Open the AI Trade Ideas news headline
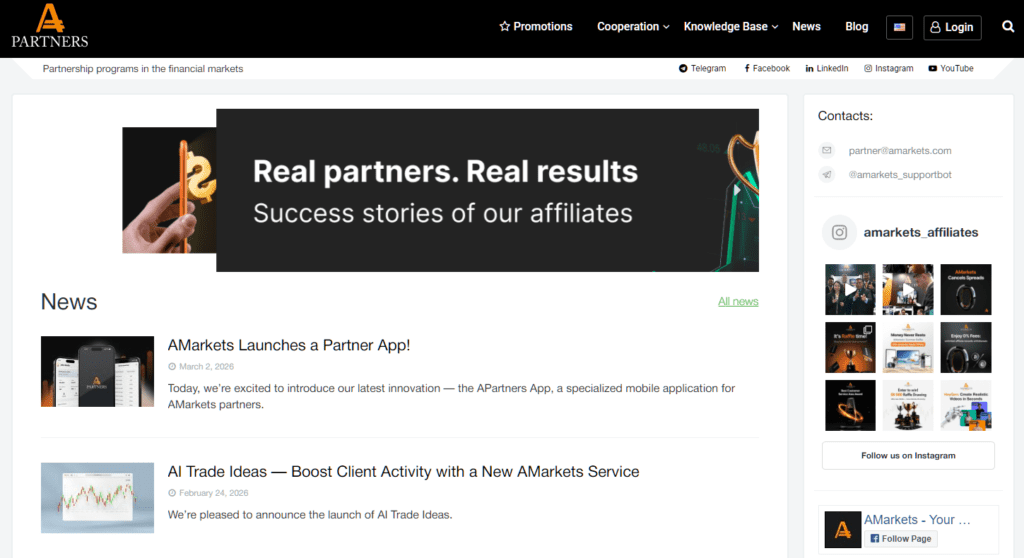This screenshot has height=558, width=1024. pos(403,472)
